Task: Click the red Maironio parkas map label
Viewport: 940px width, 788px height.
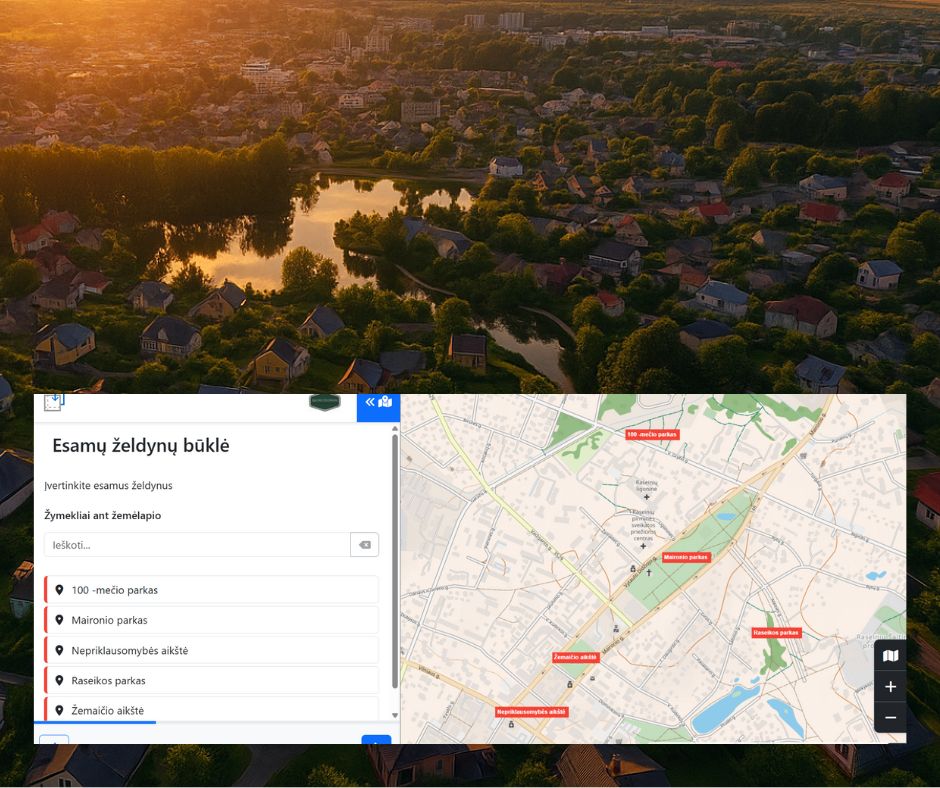Action: [x=686, y=557]
